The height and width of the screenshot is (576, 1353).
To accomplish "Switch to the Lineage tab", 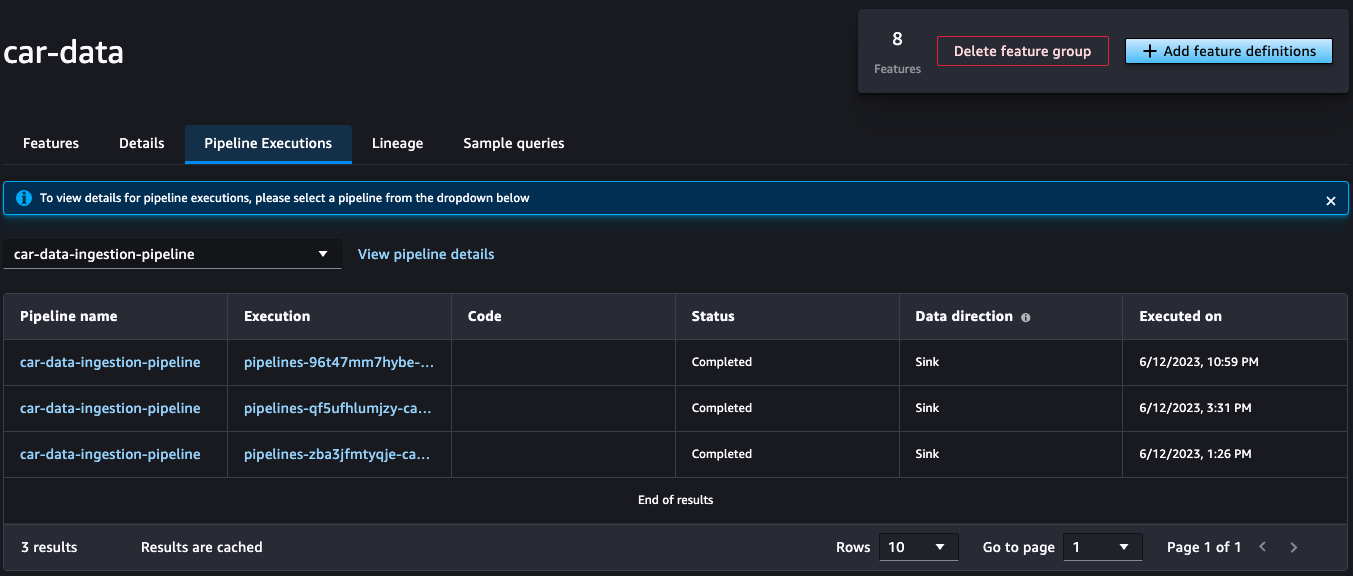I will (397, 143).
